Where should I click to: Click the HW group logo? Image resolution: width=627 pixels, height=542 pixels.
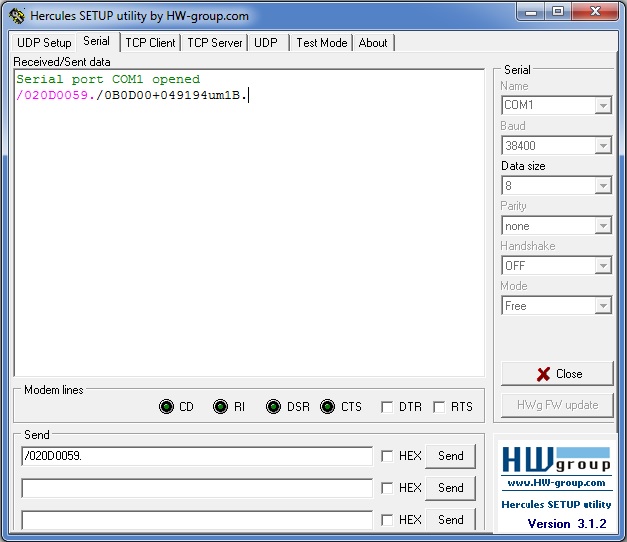(556, 459)
